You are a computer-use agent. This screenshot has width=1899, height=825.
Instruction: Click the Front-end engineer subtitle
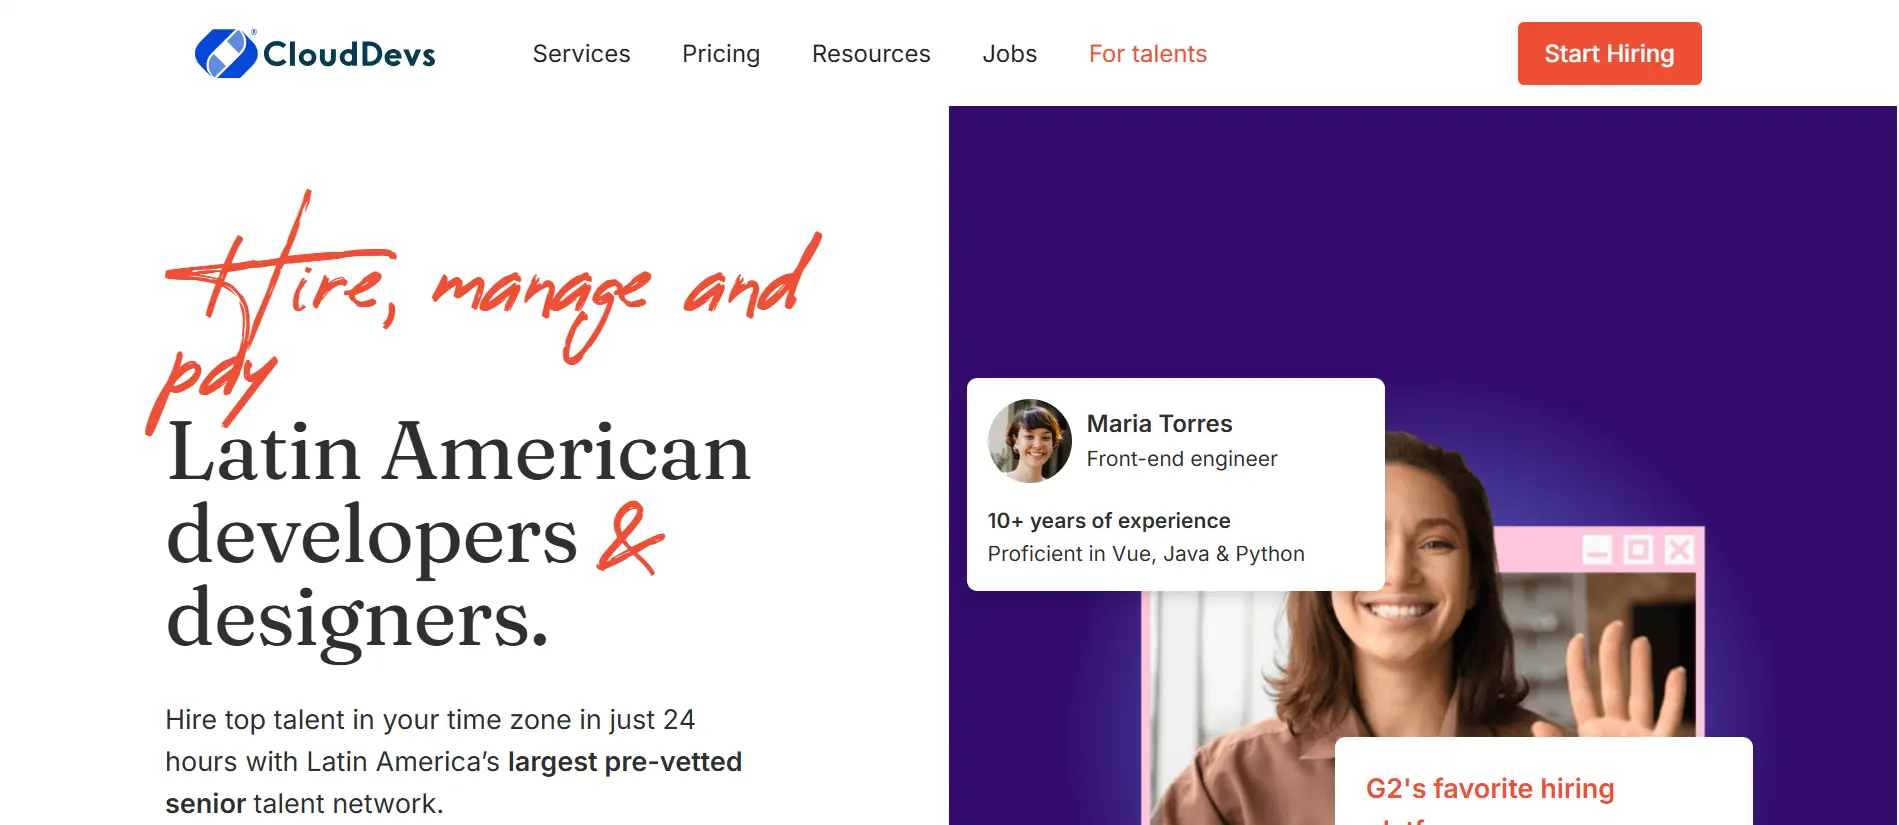click(x=1181, y=459)
